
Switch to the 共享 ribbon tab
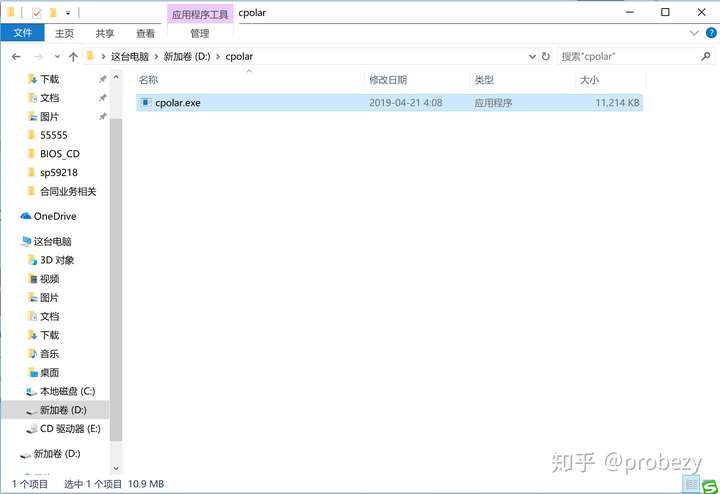point(105,34)
